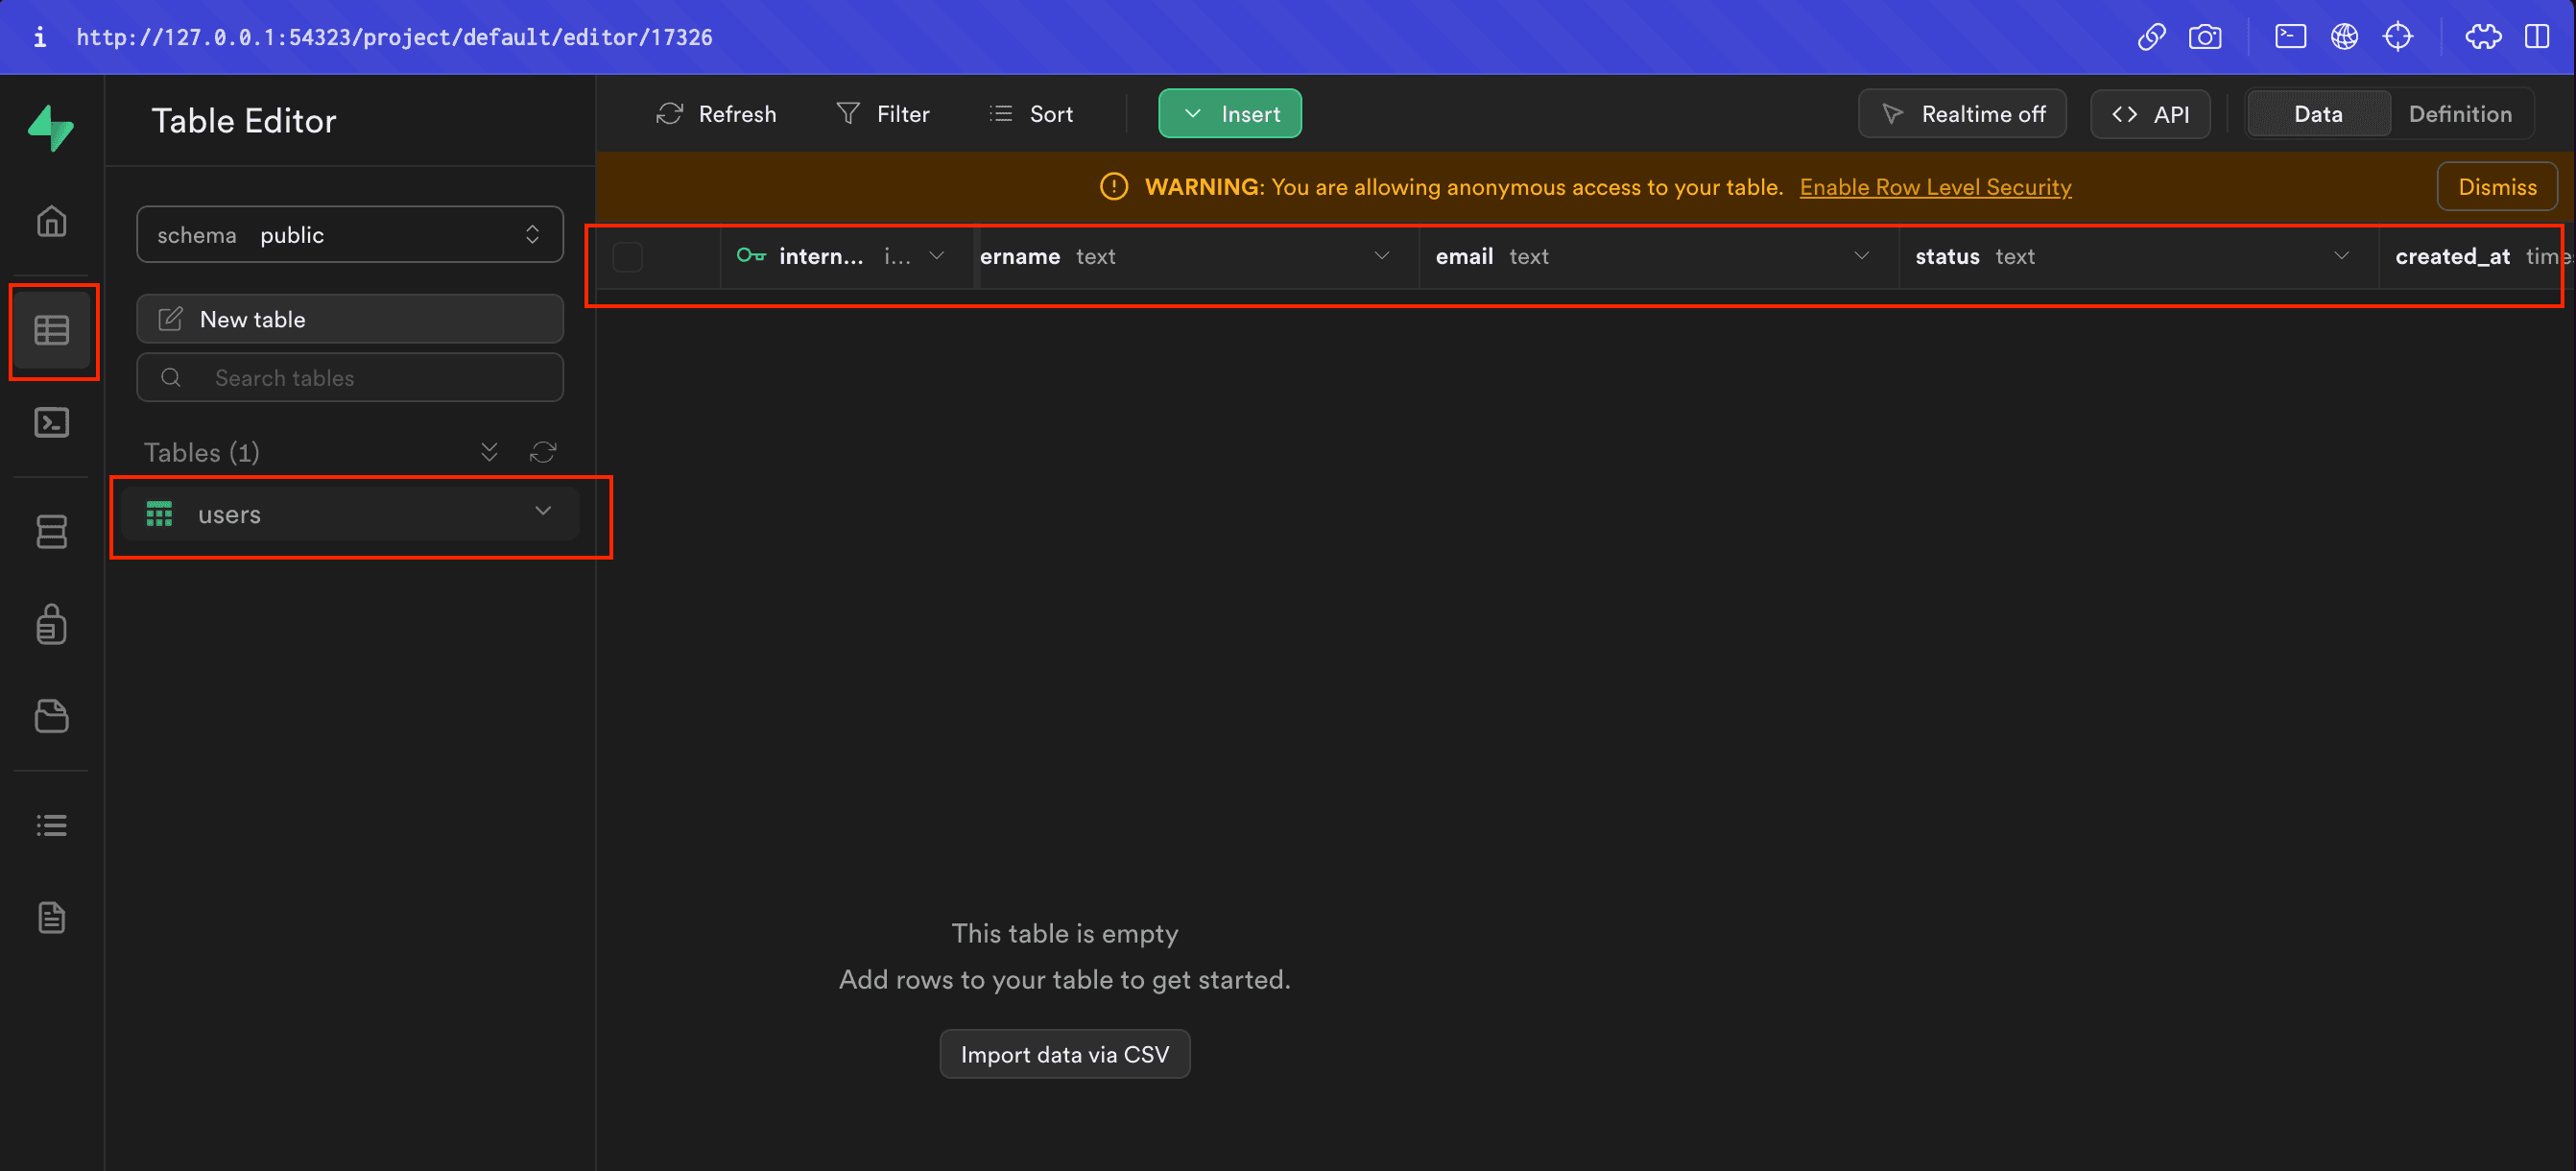This screenshot has width=2576, height=1171.
Task: Open the Authentication lock icon
Action: tap(51, 624)
